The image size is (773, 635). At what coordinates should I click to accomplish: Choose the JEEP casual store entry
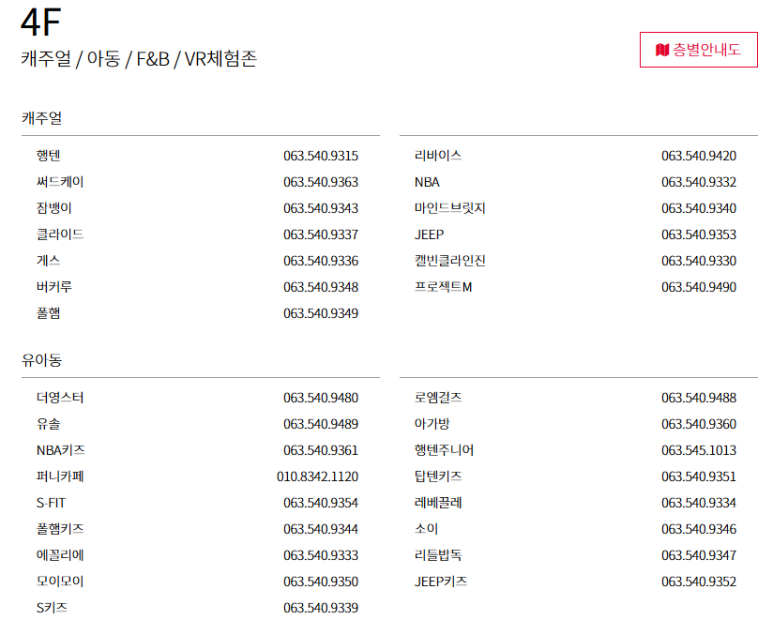[429, 235]
